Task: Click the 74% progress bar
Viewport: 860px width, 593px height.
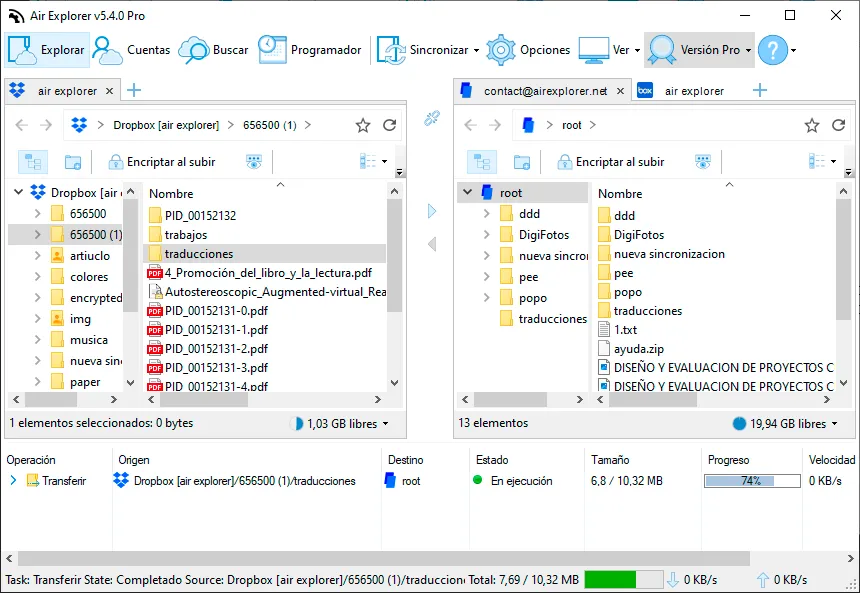Action: (752, 481)
